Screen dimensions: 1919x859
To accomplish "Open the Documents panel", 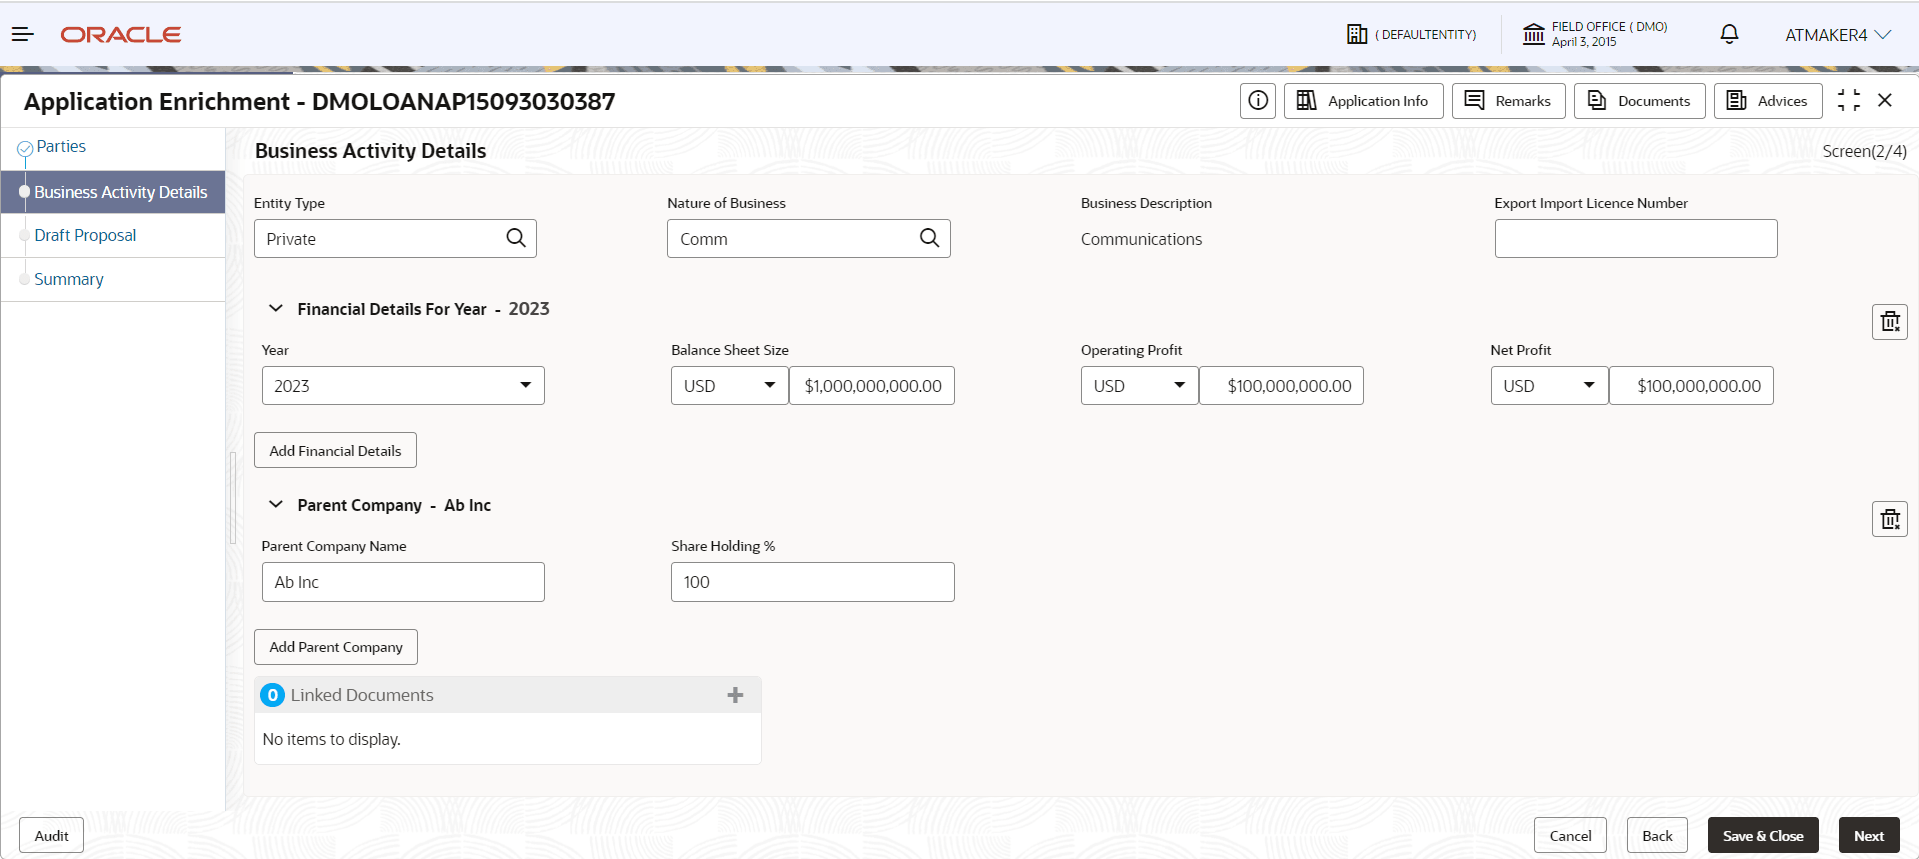I will tap(1639, 101).
